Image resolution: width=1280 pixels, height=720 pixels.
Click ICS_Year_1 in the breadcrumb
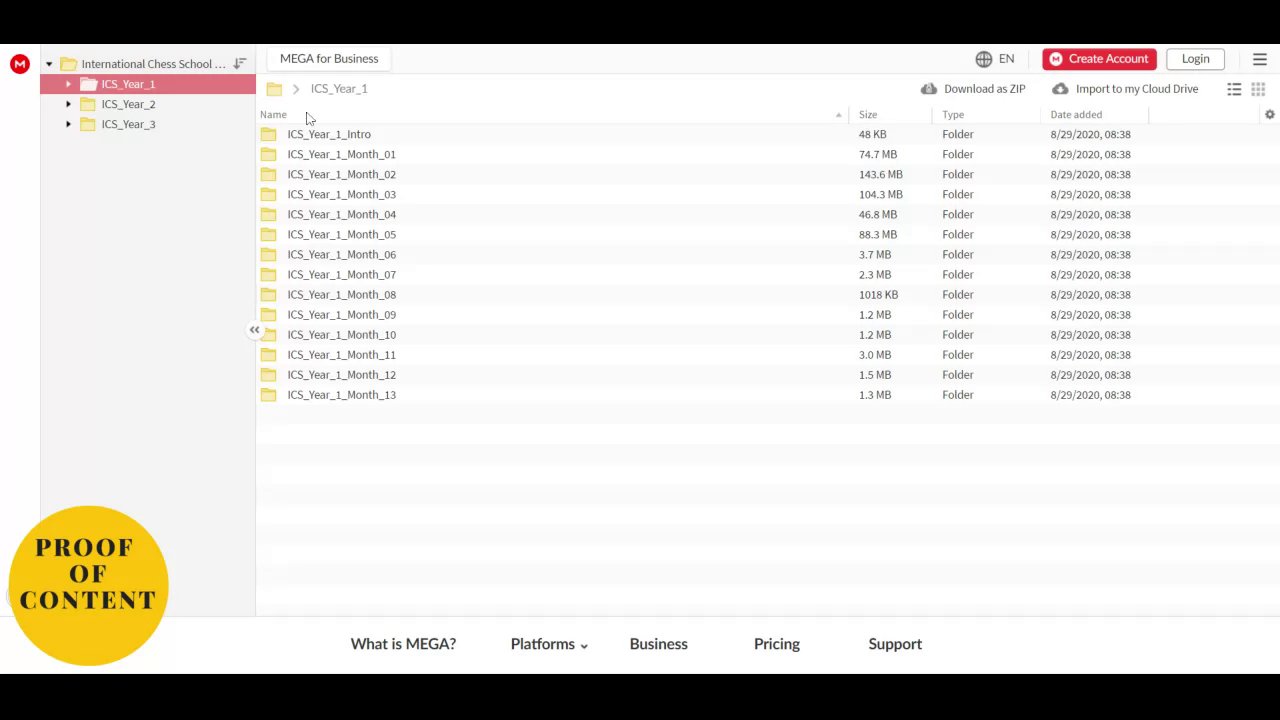tap(339, 89)
